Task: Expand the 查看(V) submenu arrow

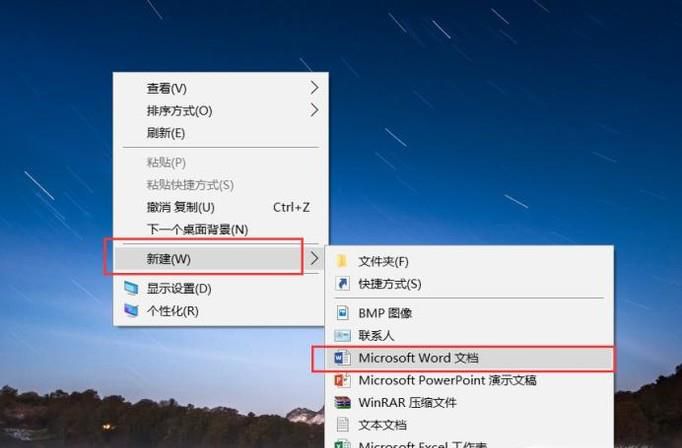Action: [x=314, y=88]
